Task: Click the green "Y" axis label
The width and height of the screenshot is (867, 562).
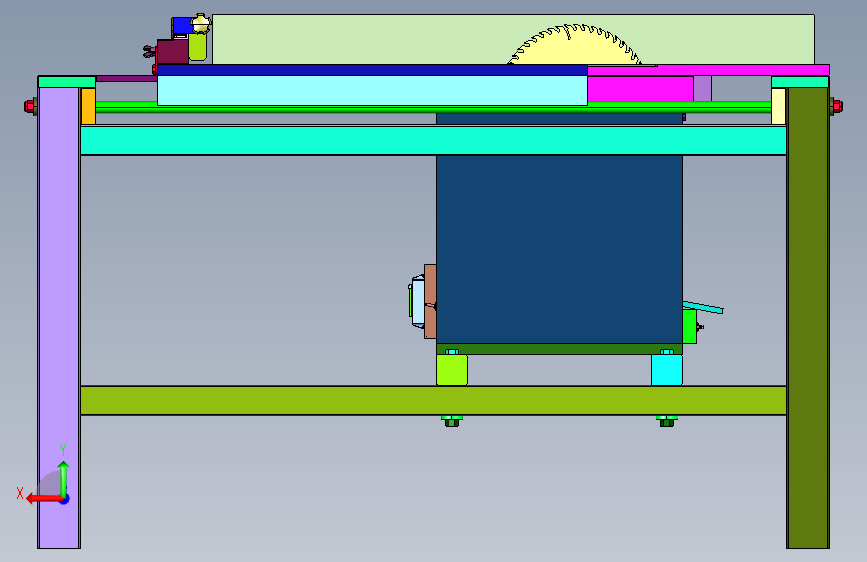Action: tap(63, 450)
